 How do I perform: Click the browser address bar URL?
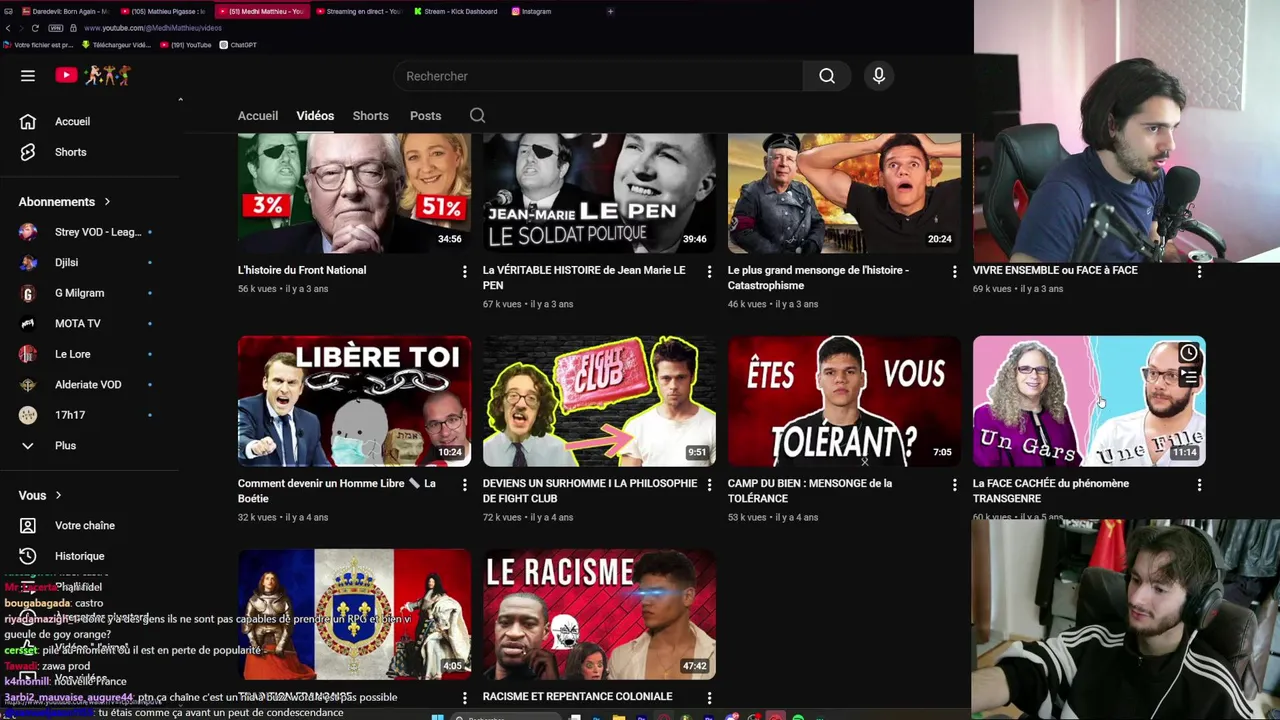tap(153, 28)
